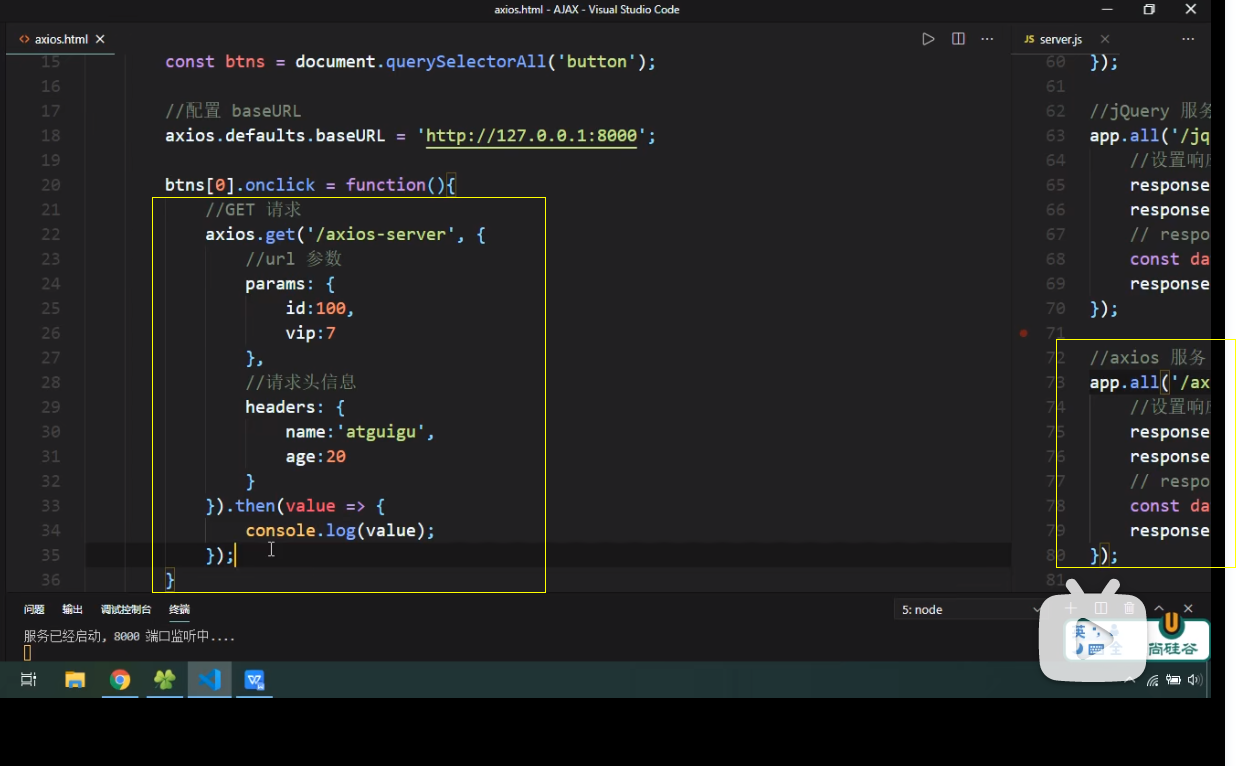Click the 'id:100' line
The height and width of the screenshot is (766, 1237).
pyautogui.click(x=320, y=309)
